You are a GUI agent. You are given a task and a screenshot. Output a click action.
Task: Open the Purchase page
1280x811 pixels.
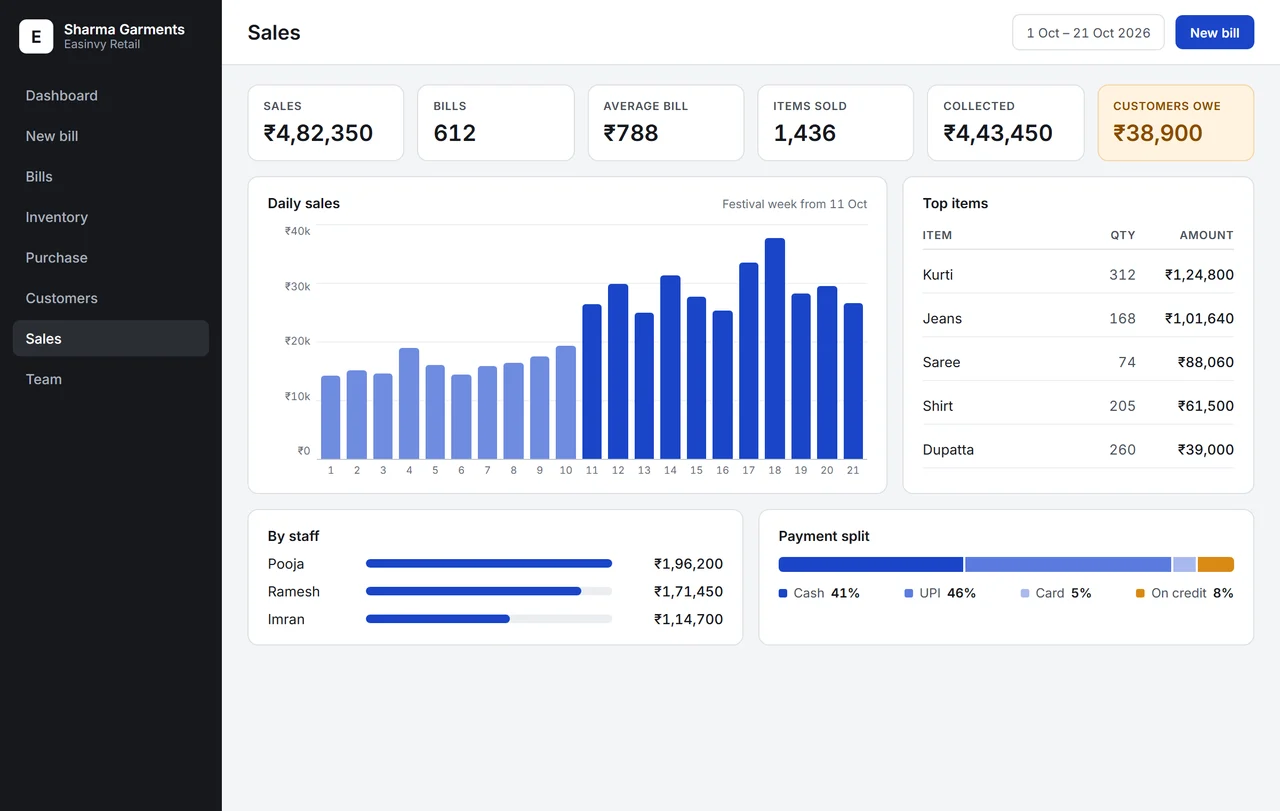(x=110, y=258)
